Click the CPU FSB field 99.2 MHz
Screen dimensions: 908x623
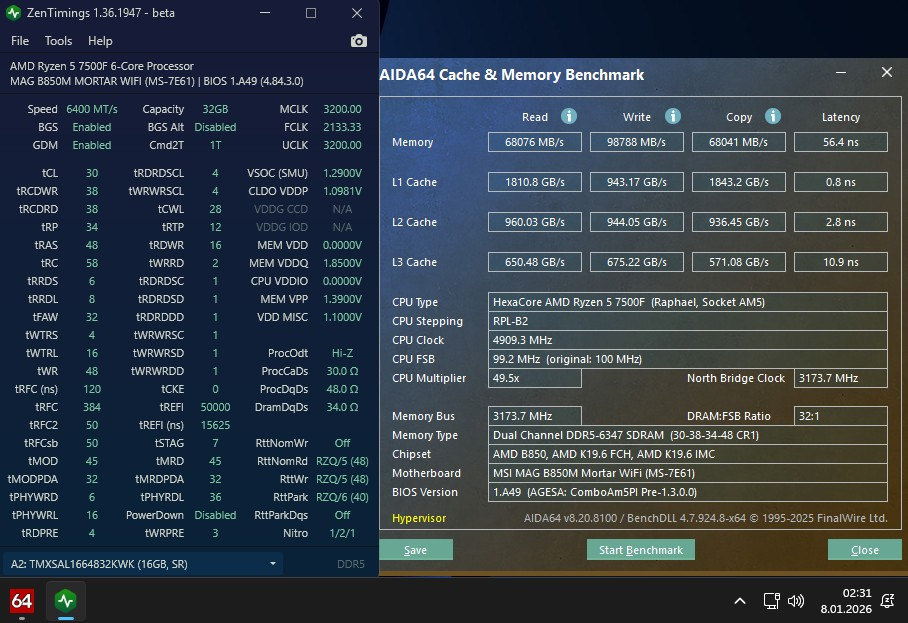[x=687, y=359]
